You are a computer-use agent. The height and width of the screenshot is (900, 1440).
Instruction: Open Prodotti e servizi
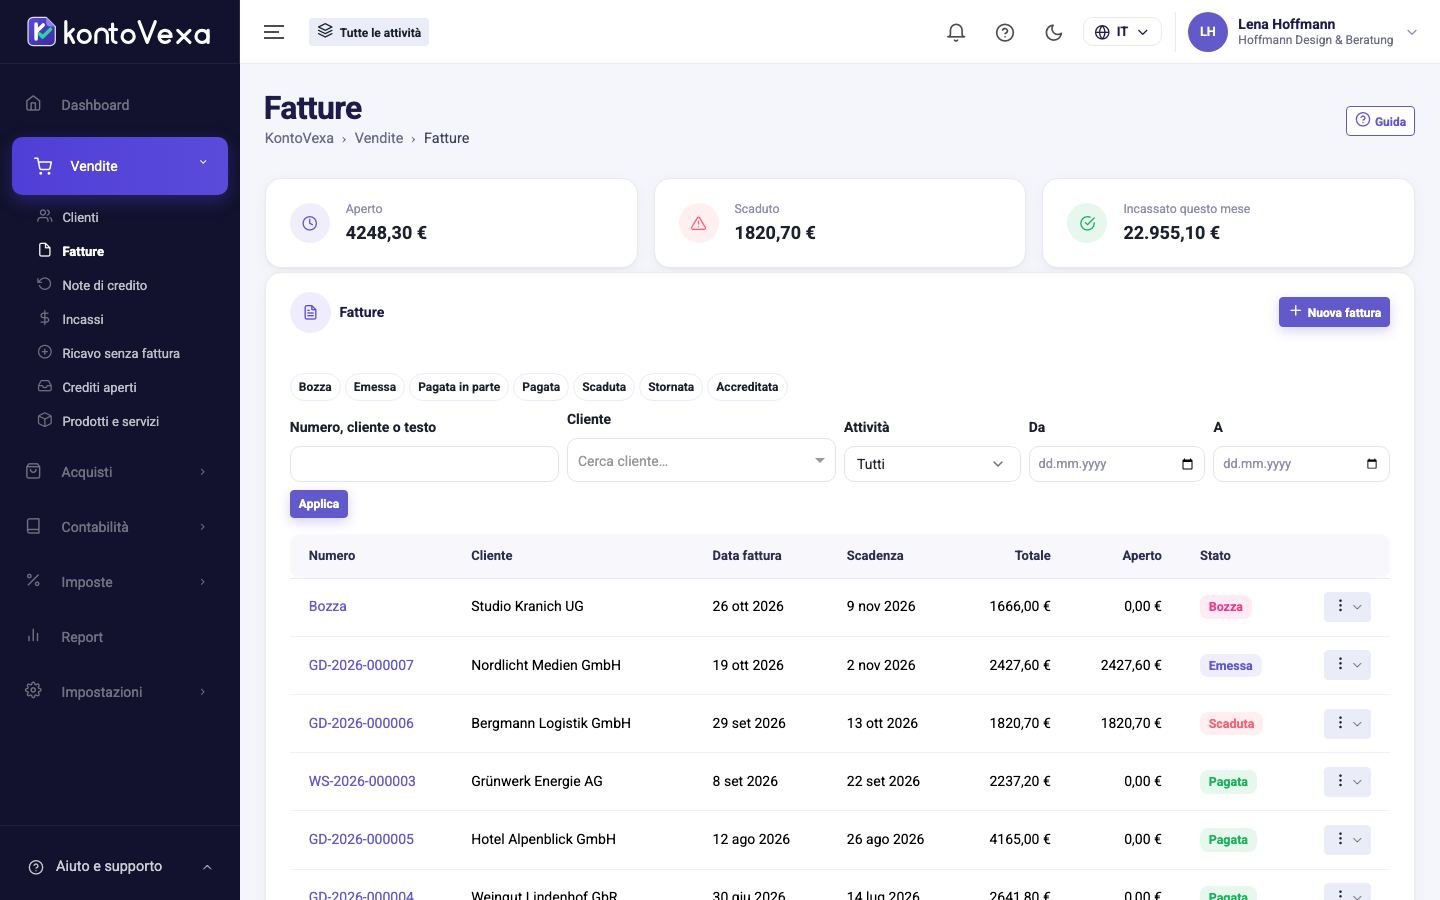tap(110, 421)
